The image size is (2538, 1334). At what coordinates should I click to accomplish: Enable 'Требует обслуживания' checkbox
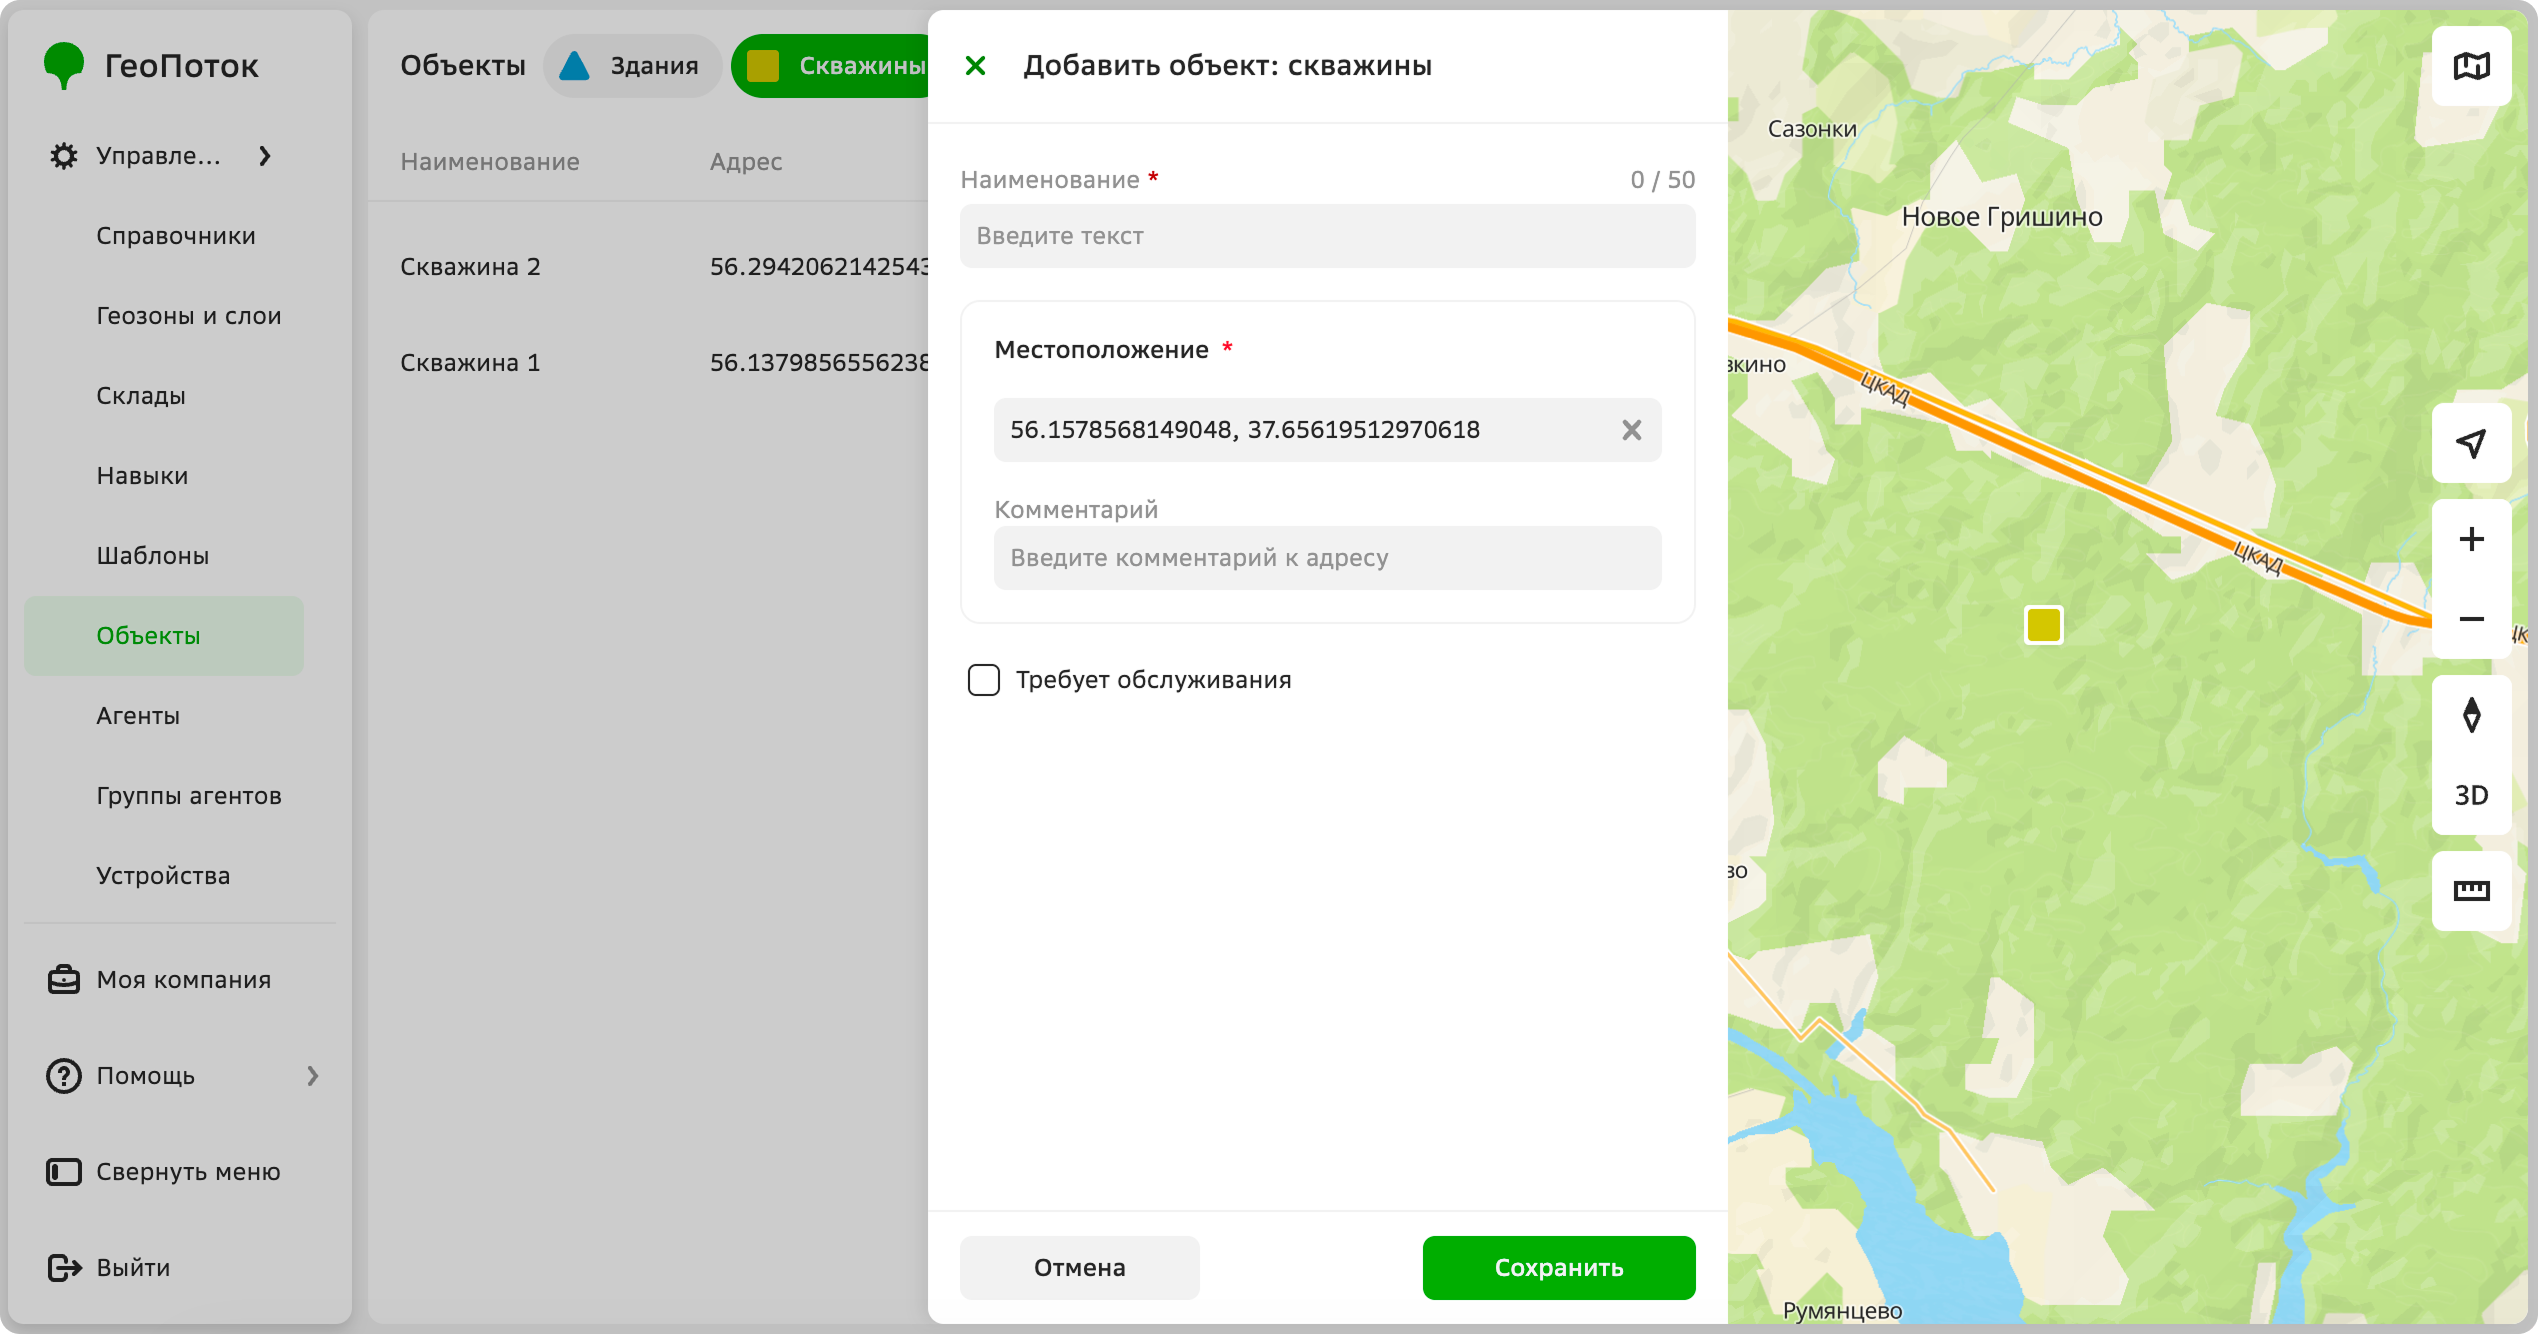[983, 680]
